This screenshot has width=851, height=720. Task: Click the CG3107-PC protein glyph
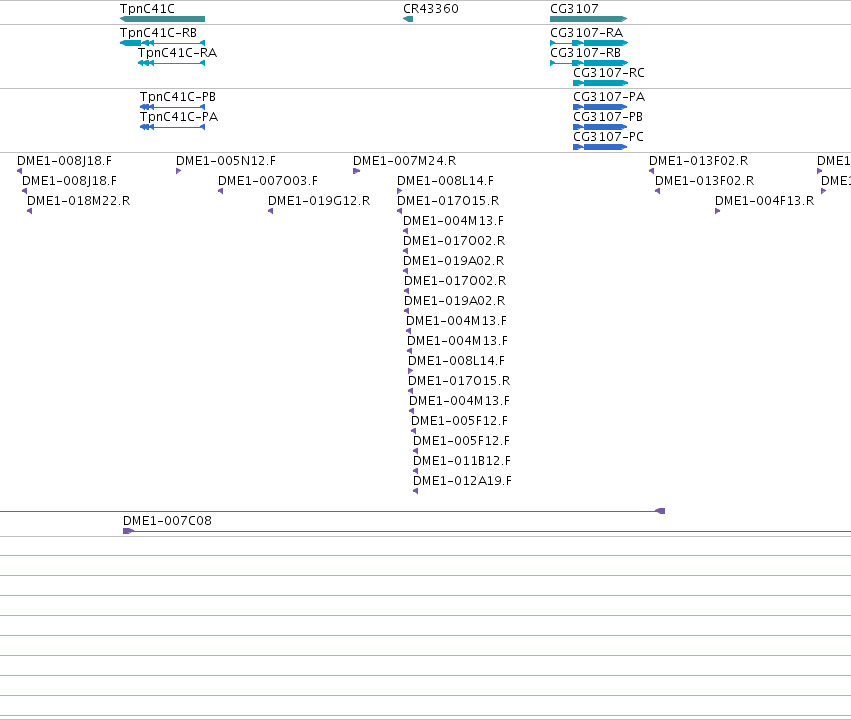[600, 147]
